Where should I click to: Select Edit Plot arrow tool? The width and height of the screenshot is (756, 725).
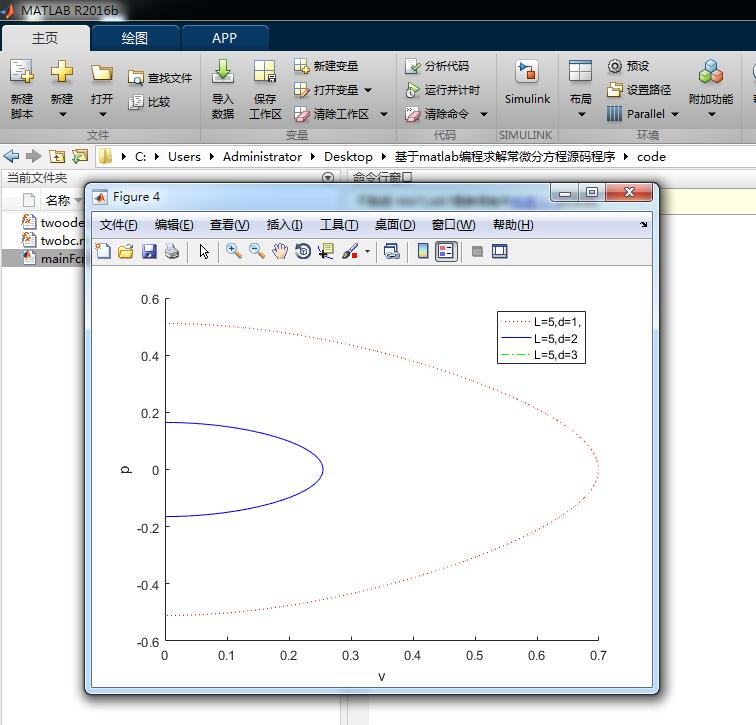204,251
